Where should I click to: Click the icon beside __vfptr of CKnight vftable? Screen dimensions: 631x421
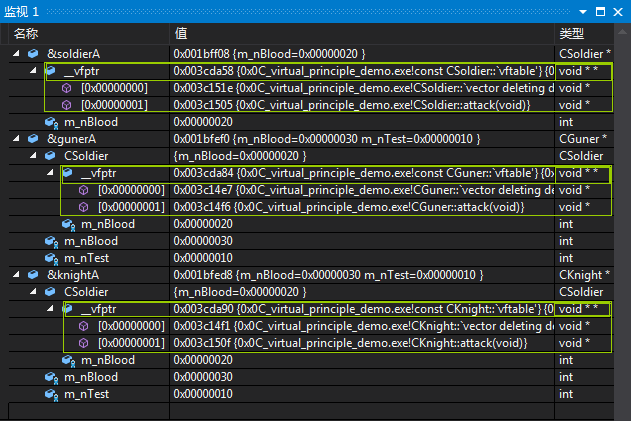68,309
